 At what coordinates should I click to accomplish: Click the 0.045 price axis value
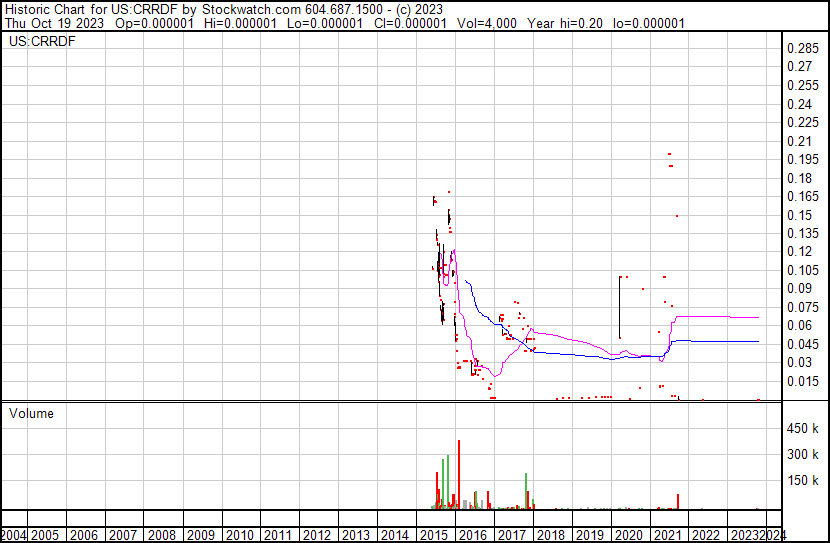(803, 345)
